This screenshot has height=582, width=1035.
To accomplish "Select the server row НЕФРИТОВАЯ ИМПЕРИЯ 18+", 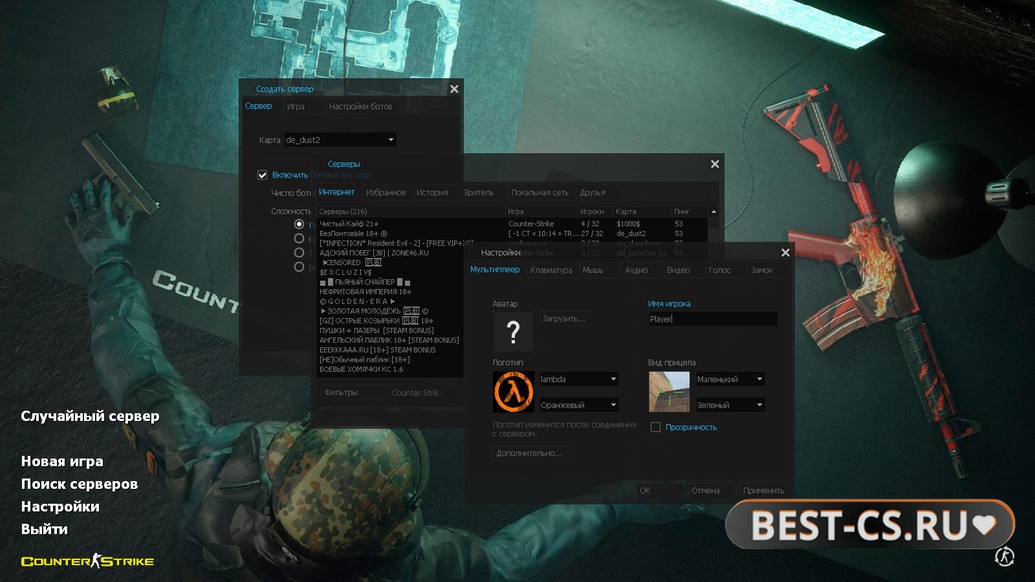I will pyautogui.click(x=391, y=291).
